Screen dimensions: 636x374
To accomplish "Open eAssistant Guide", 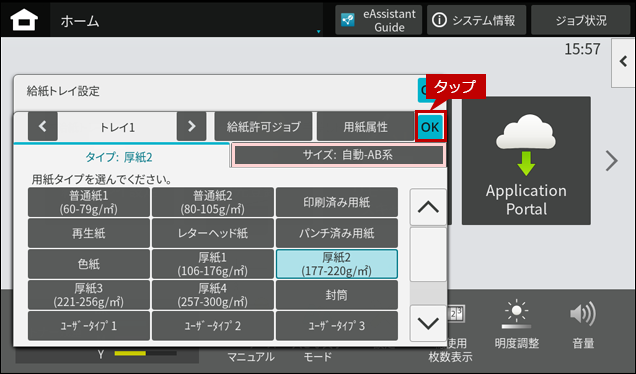I will [378, 20].
